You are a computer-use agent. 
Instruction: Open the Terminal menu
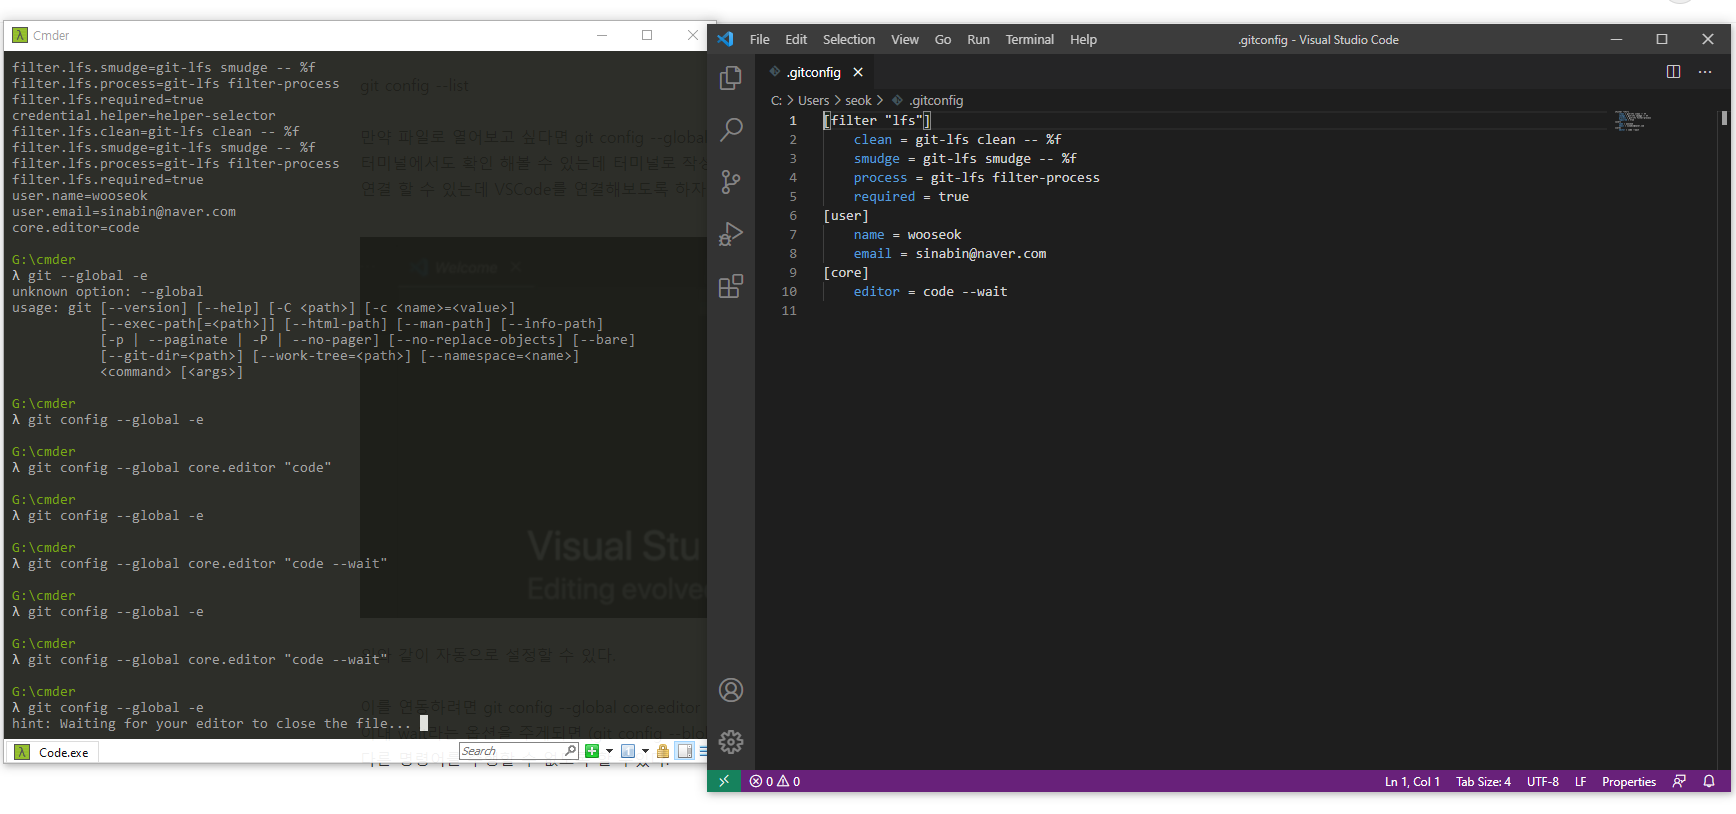pos(1030,39)
